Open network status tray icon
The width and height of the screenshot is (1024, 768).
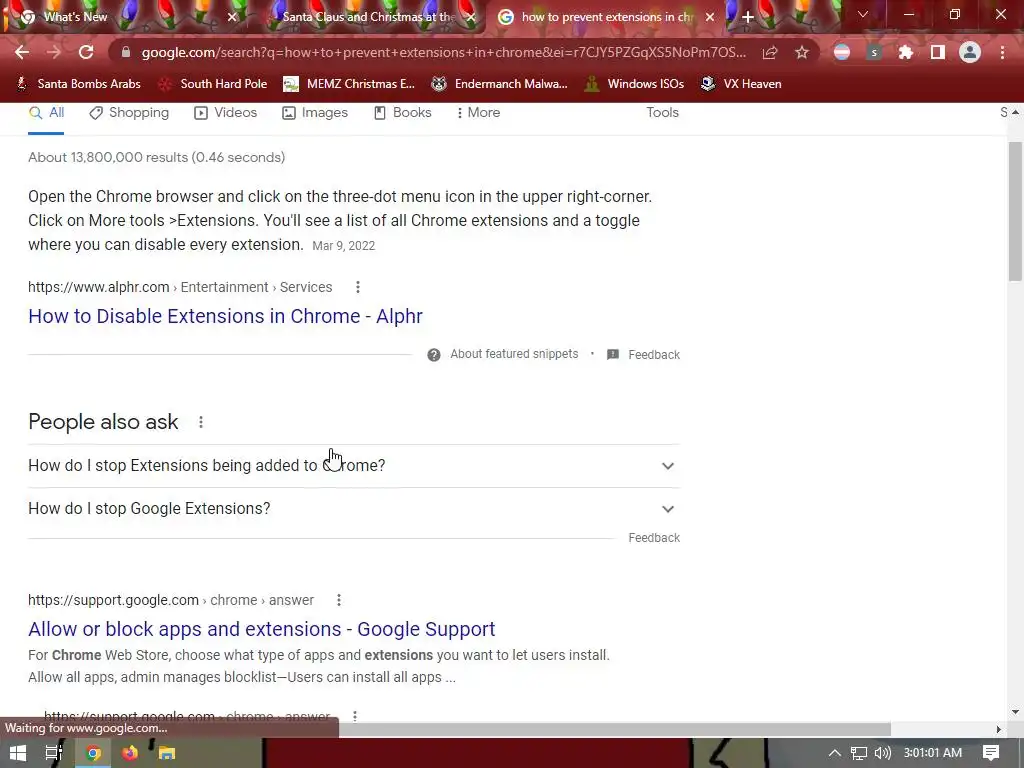[x=859, y=753]
